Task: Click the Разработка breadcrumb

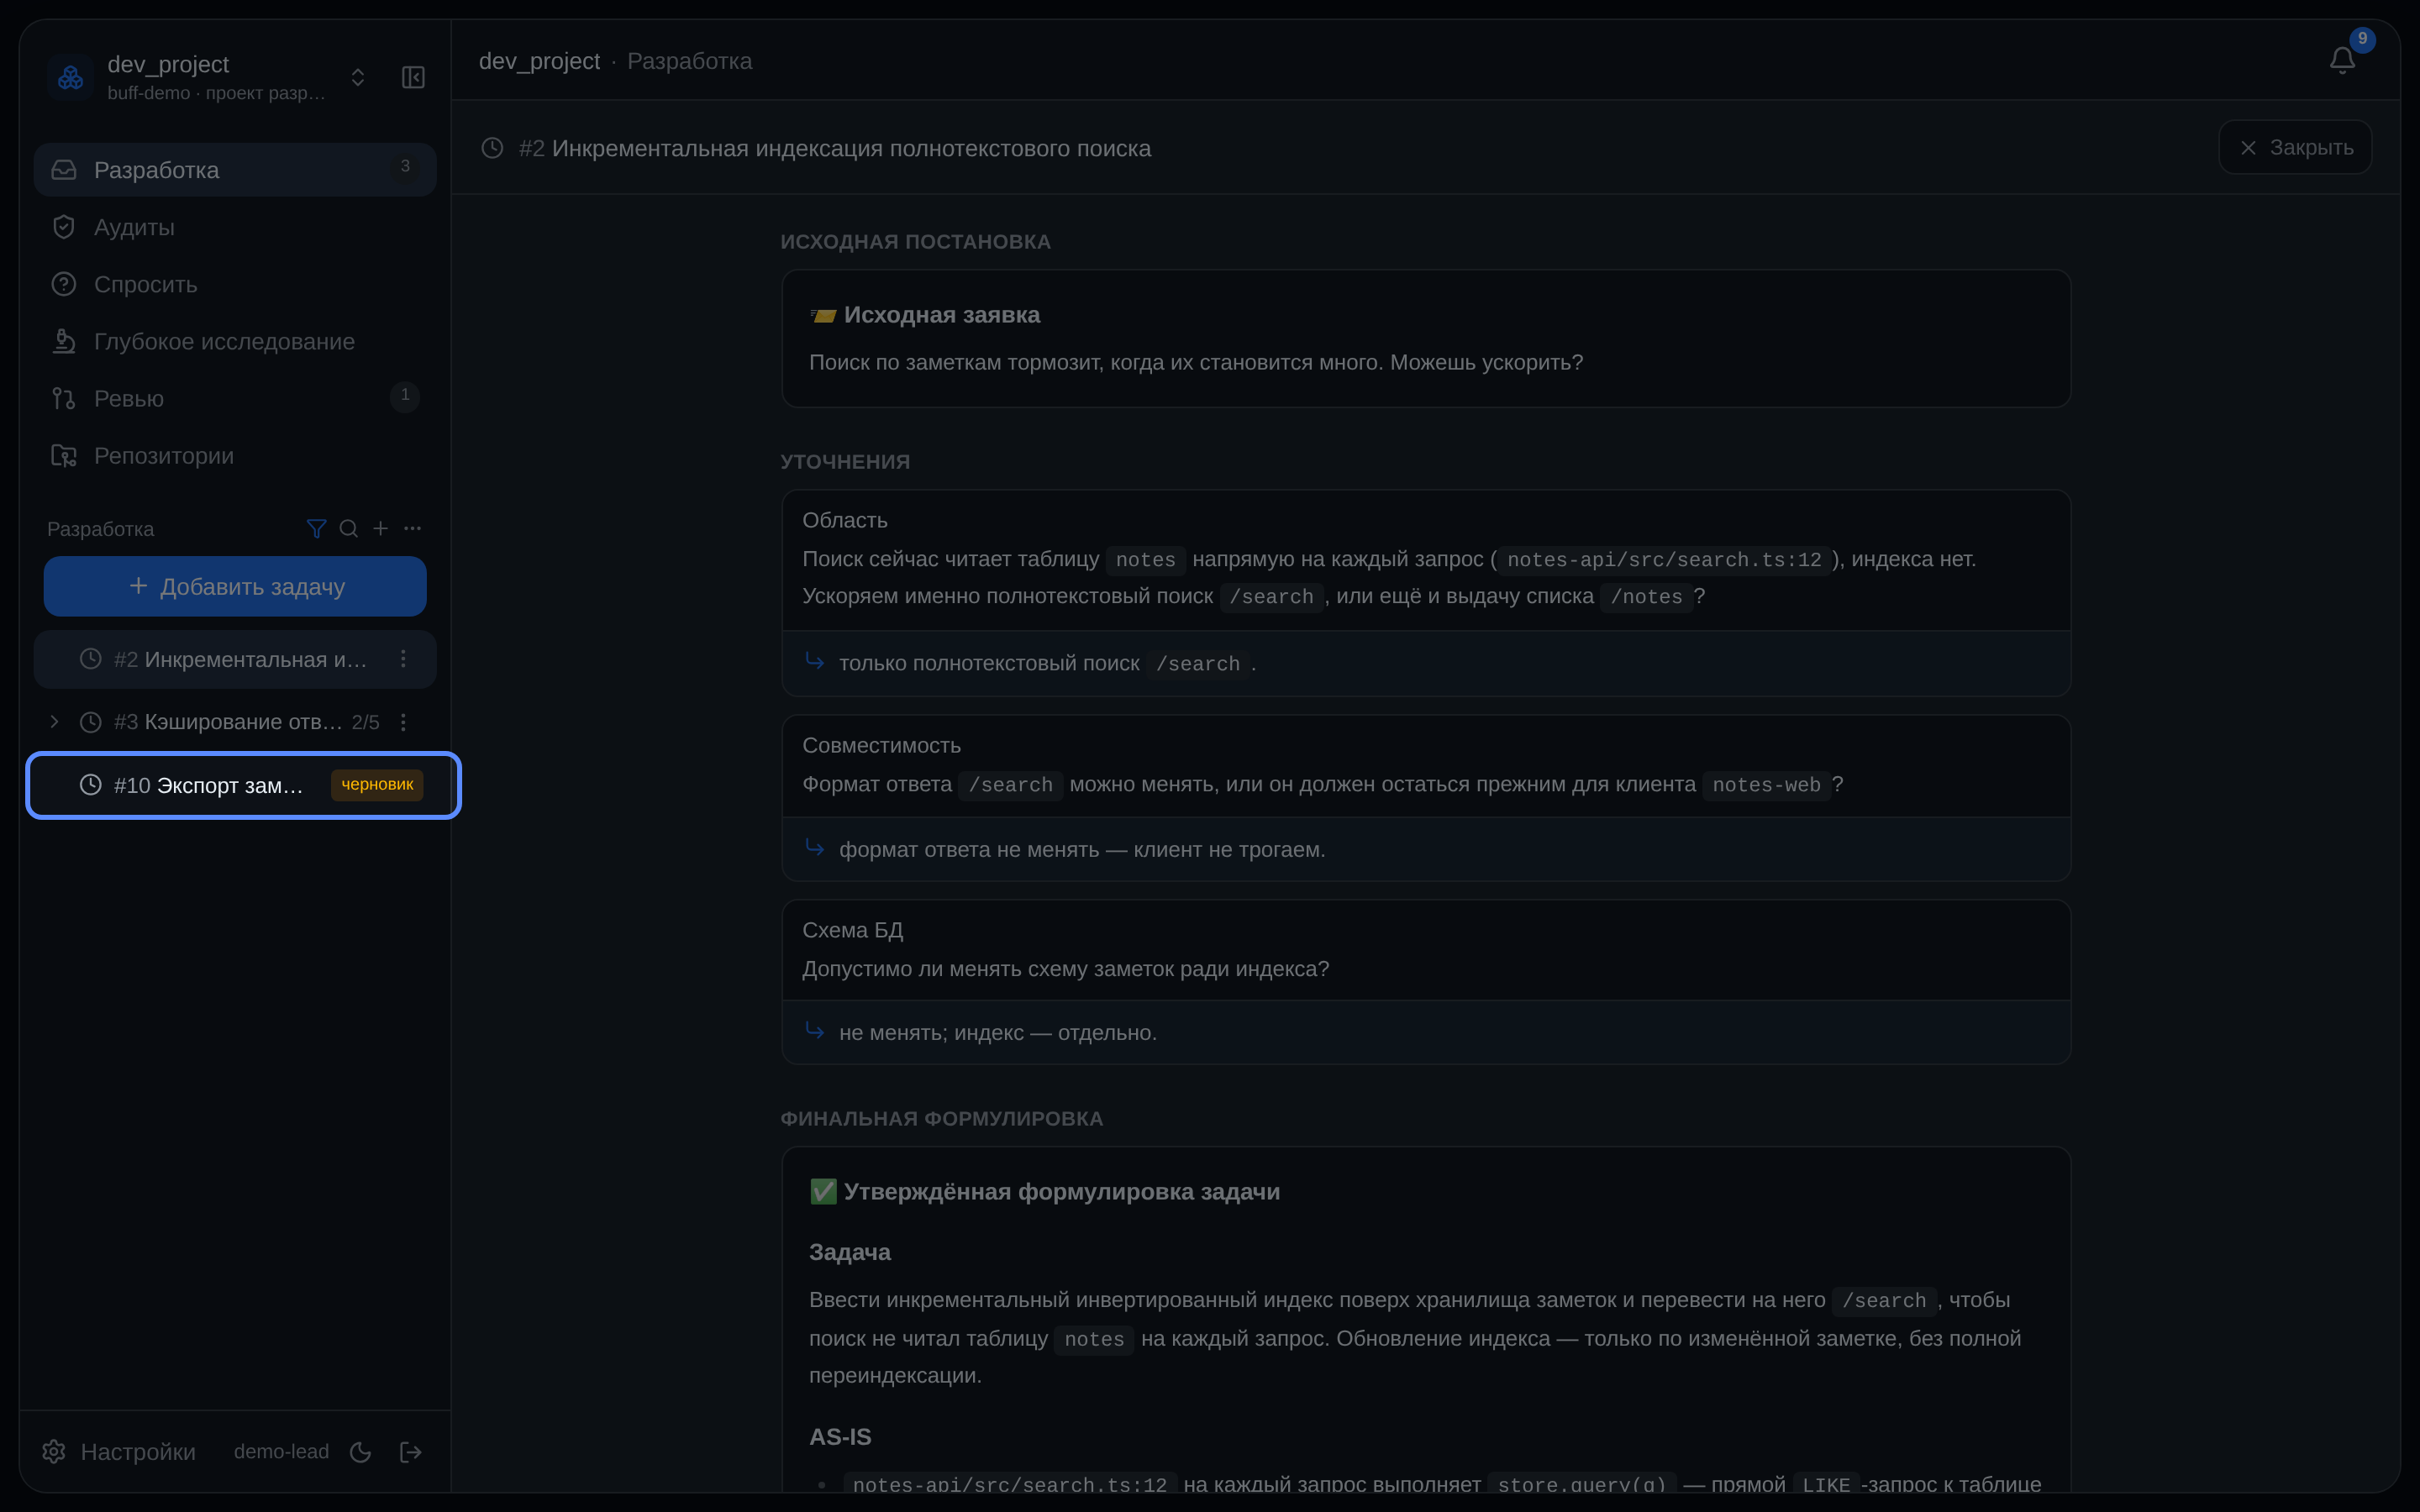Action: coord(690,61)
